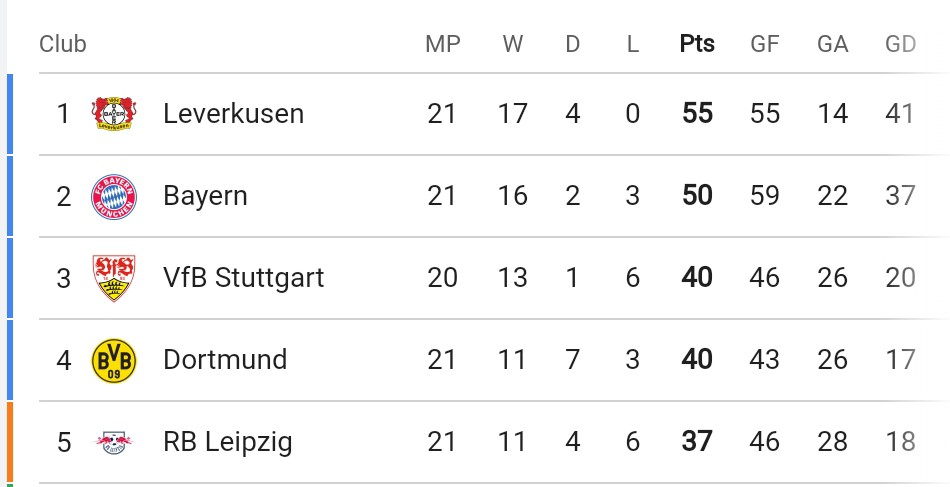Open the Leverkusen team name link

(233, 114)
